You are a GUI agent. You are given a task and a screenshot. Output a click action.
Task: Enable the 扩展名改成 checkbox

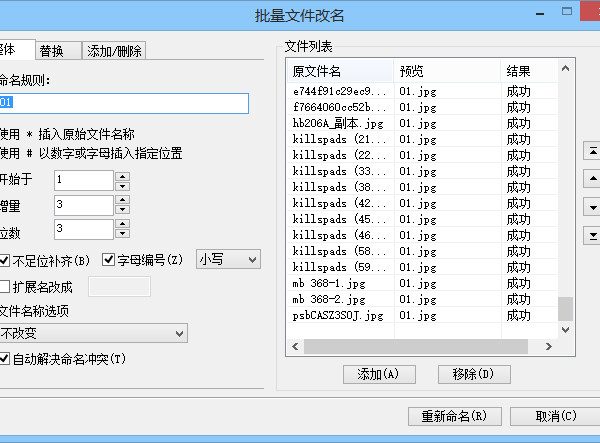click(x=5, y=287)
